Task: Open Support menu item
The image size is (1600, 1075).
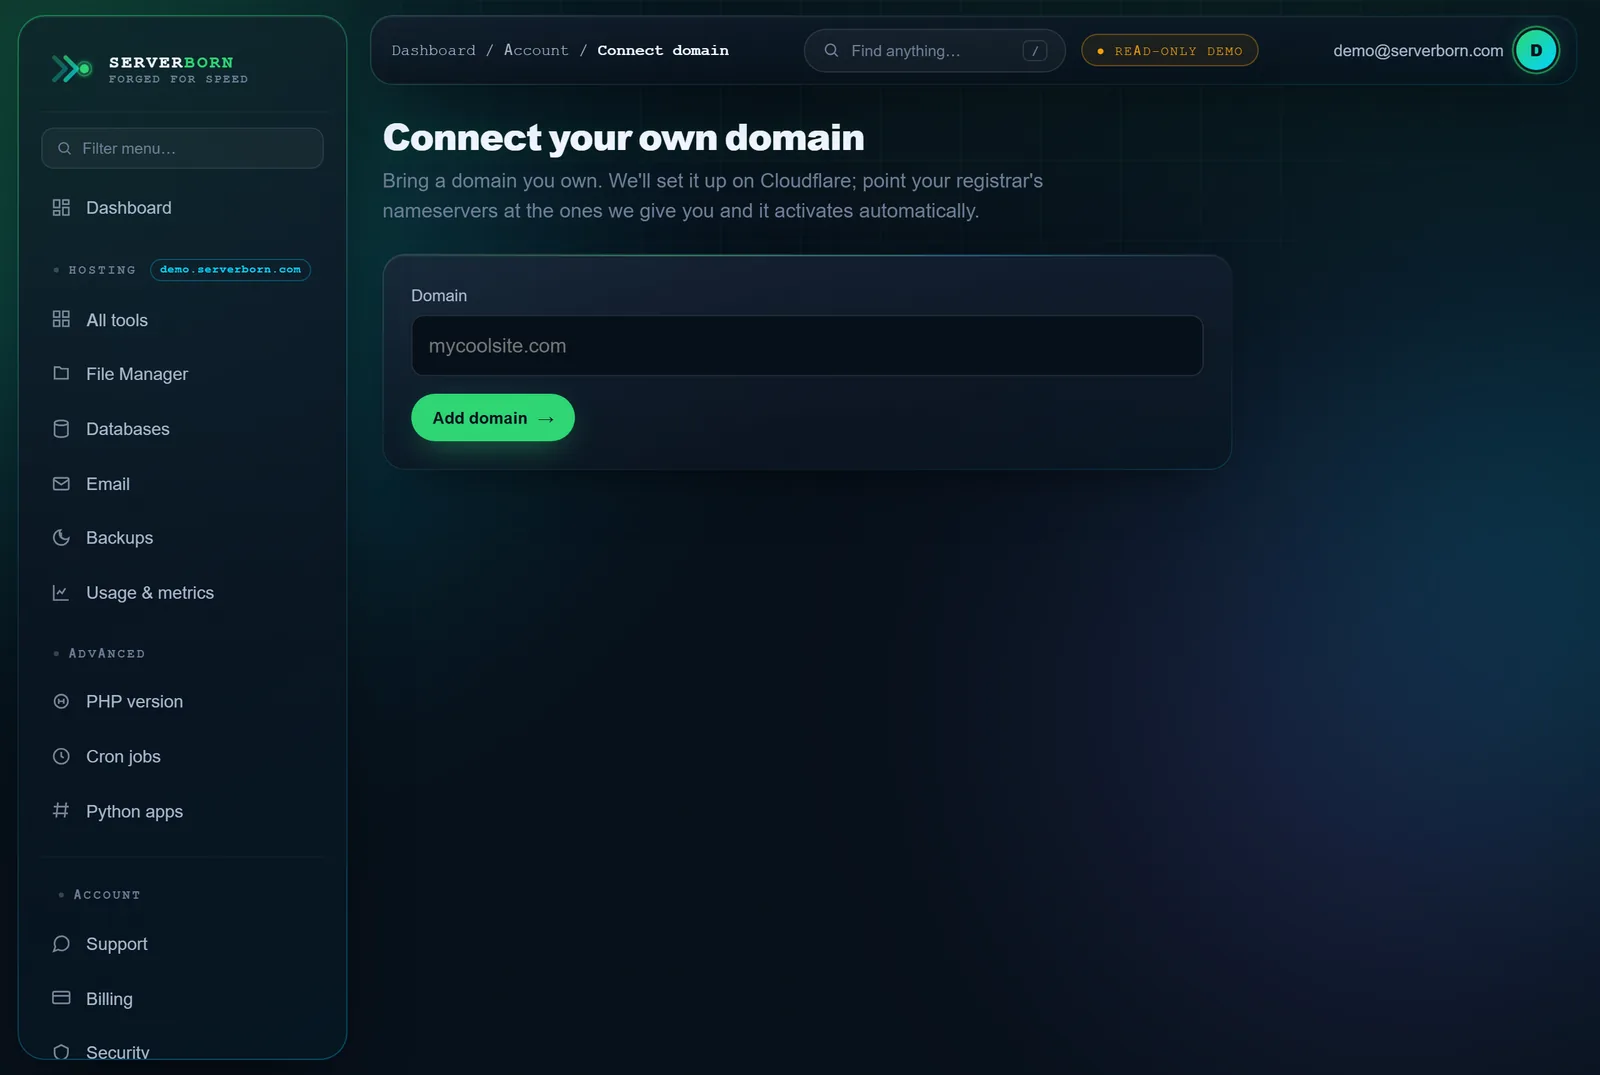Action: pos(182,944)
